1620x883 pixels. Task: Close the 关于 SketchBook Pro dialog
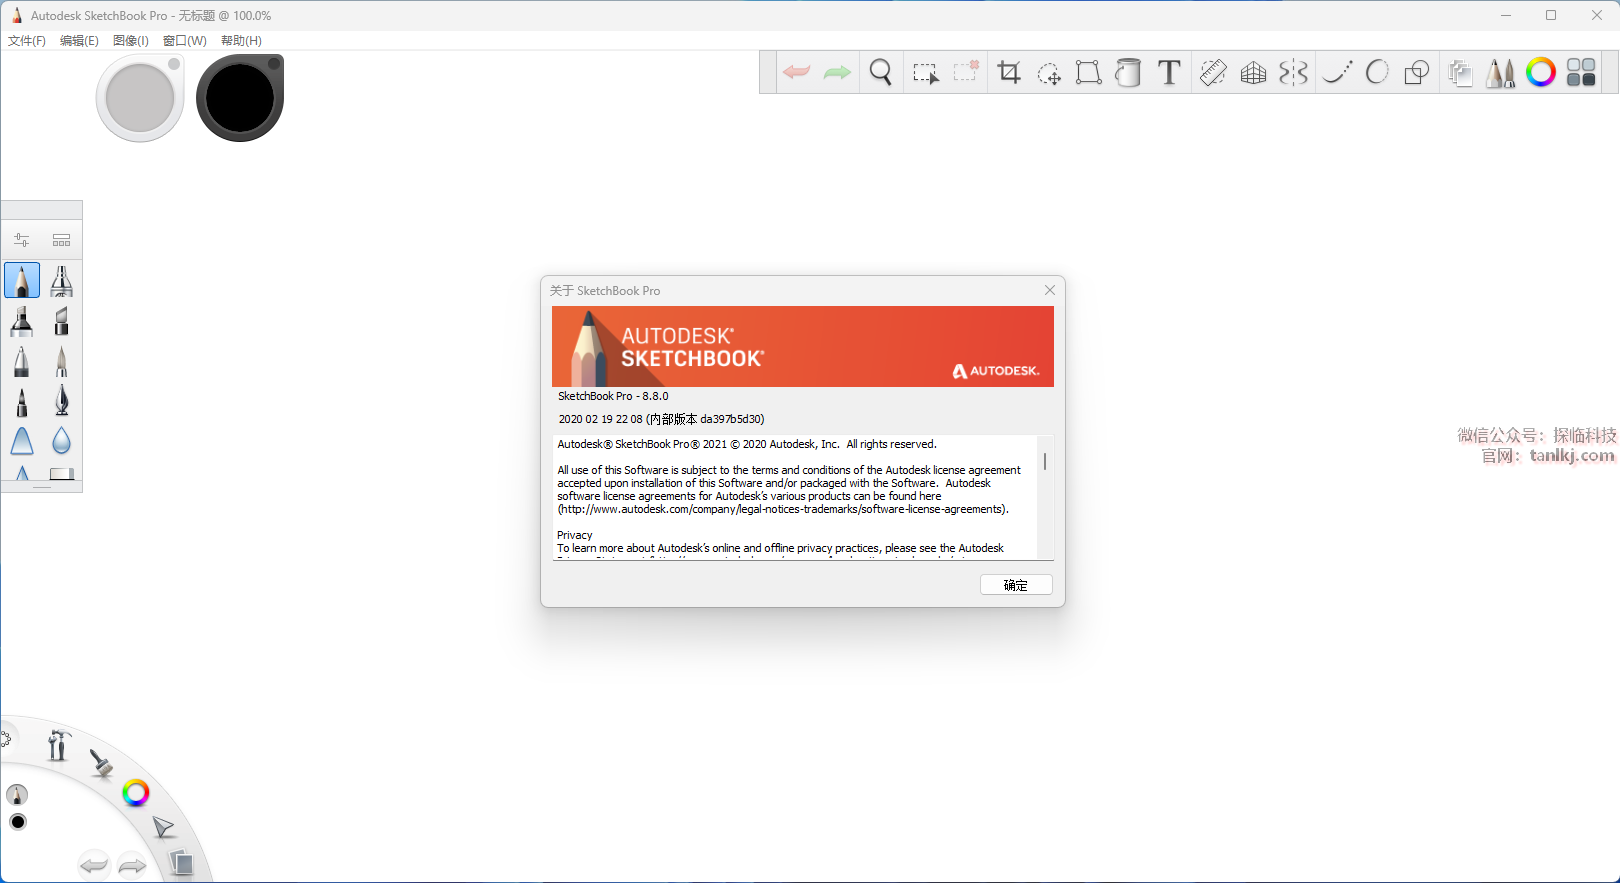(1049, 290)
